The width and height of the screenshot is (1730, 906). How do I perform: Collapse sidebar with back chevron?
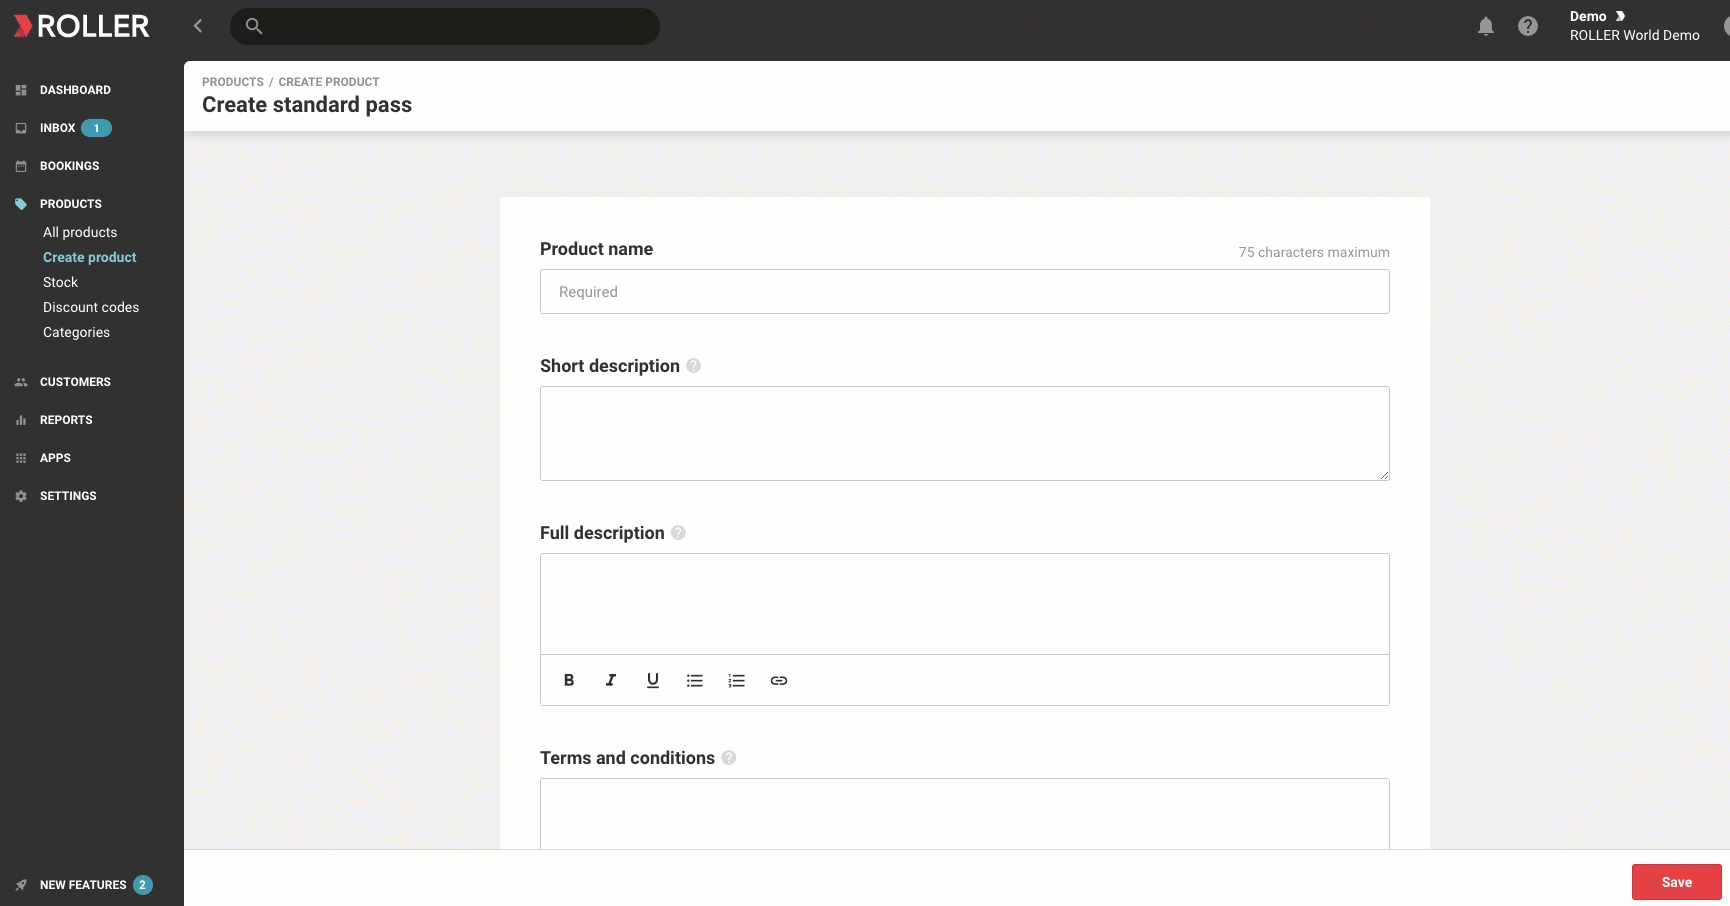(x=198, y=26)
